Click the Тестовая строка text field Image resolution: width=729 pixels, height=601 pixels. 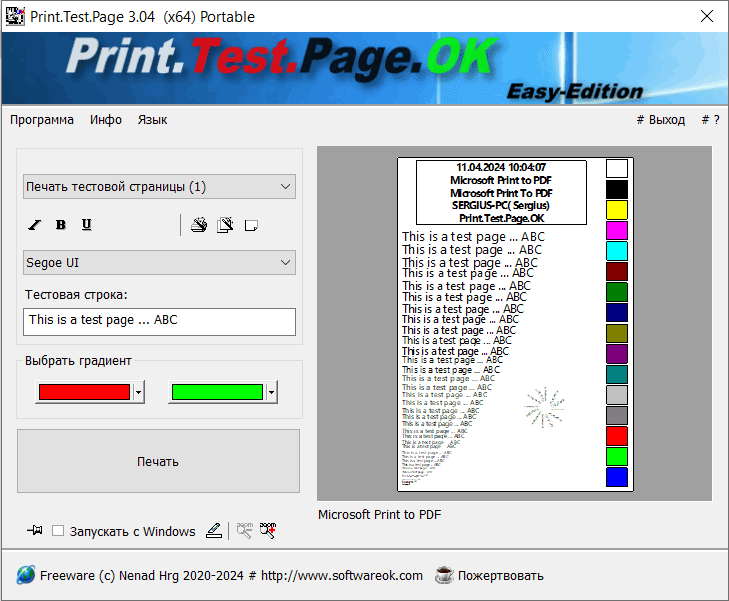coord(159,322)
